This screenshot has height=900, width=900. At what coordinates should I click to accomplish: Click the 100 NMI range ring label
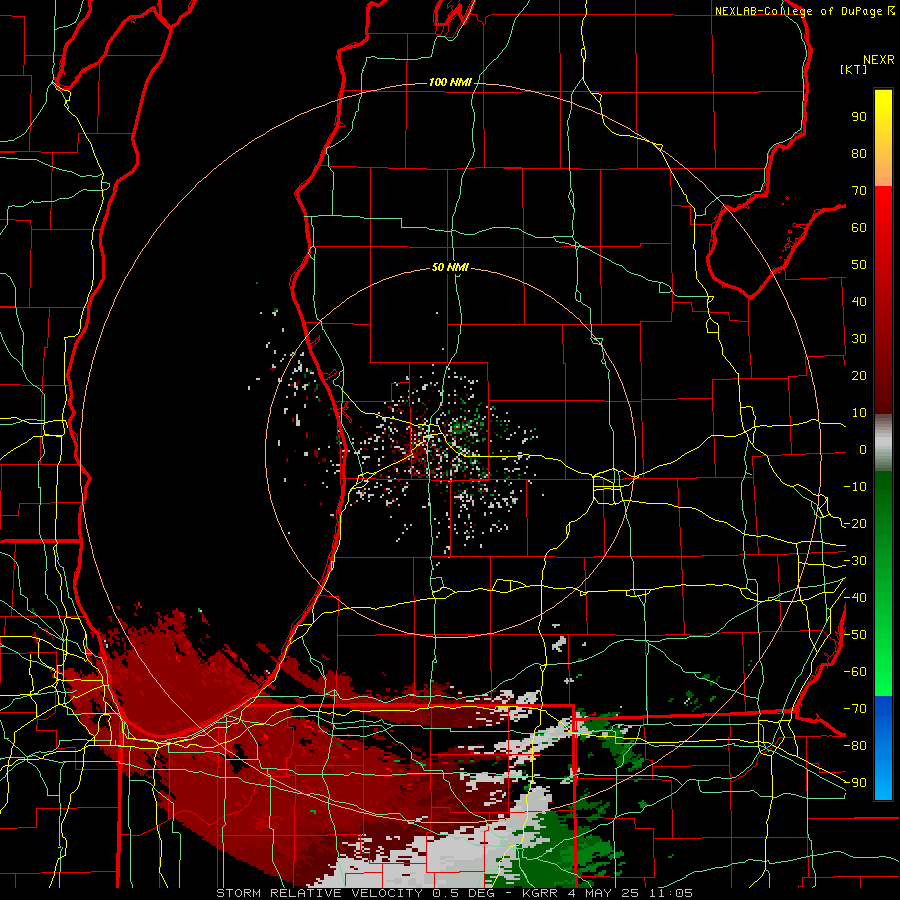tap(450, 83)
